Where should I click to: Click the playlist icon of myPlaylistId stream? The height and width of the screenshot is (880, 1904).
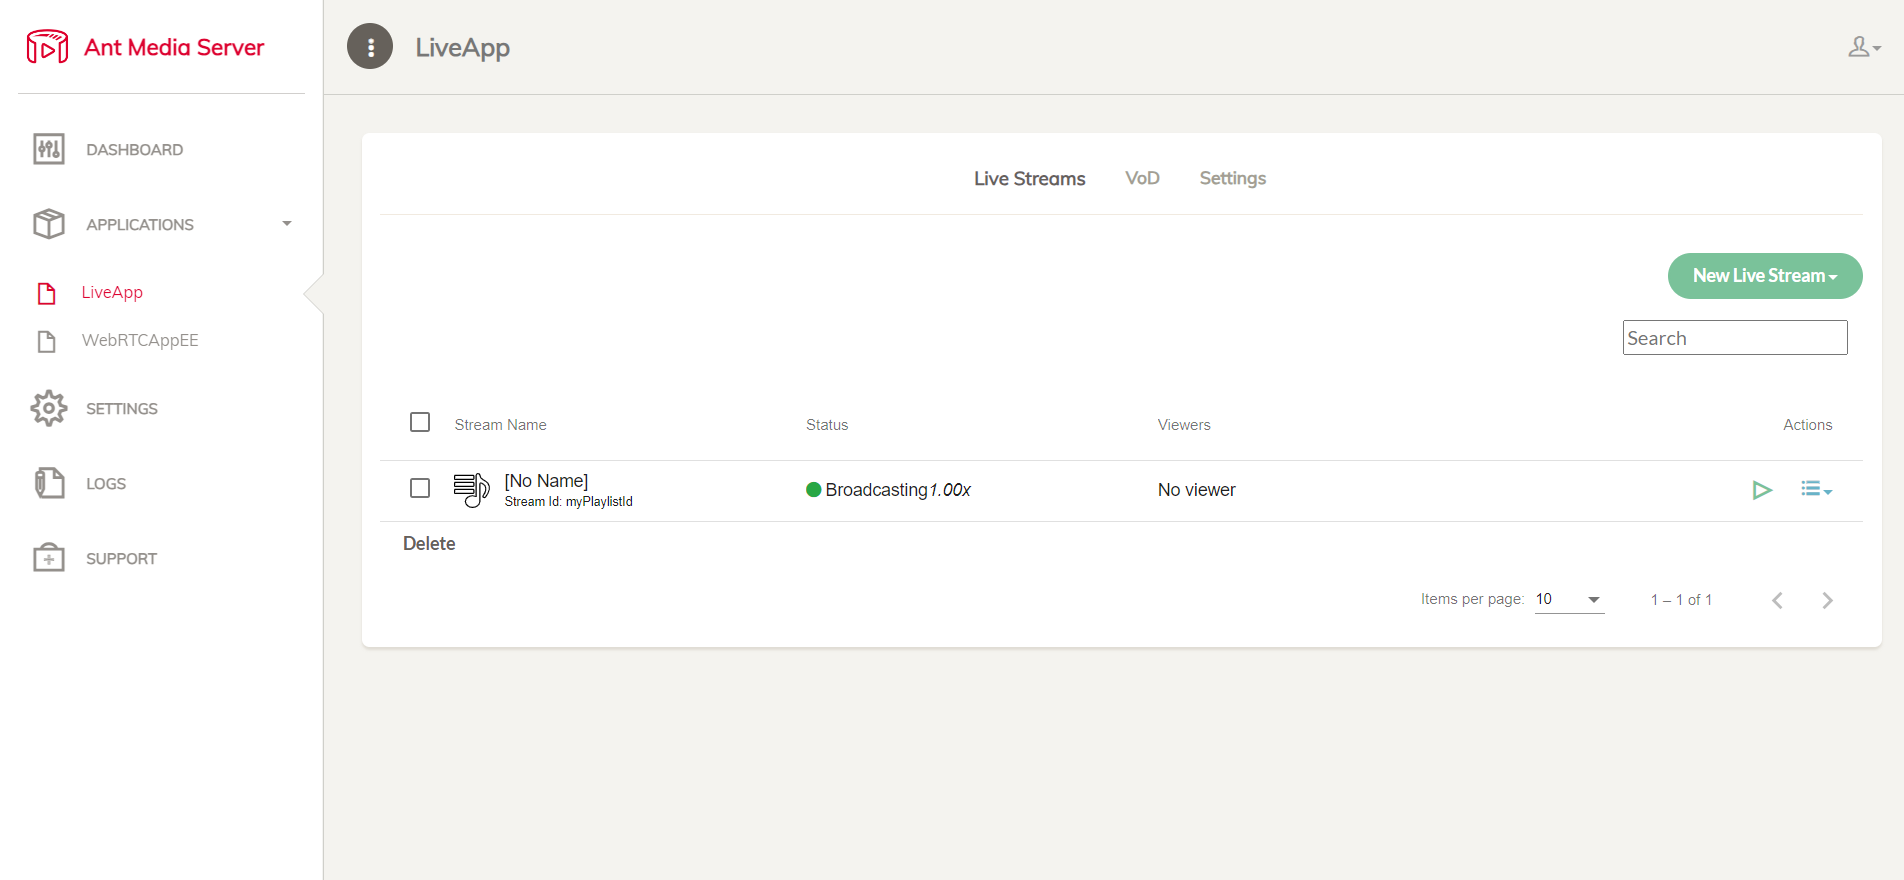[471, 490]
